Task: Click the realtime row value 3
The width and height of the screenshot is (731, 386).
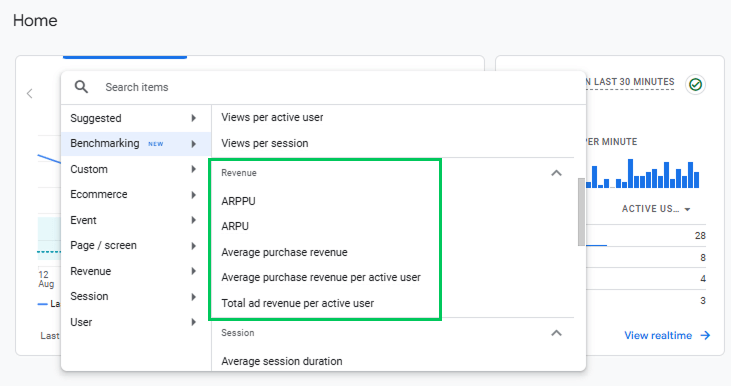Action: point(703,301)
